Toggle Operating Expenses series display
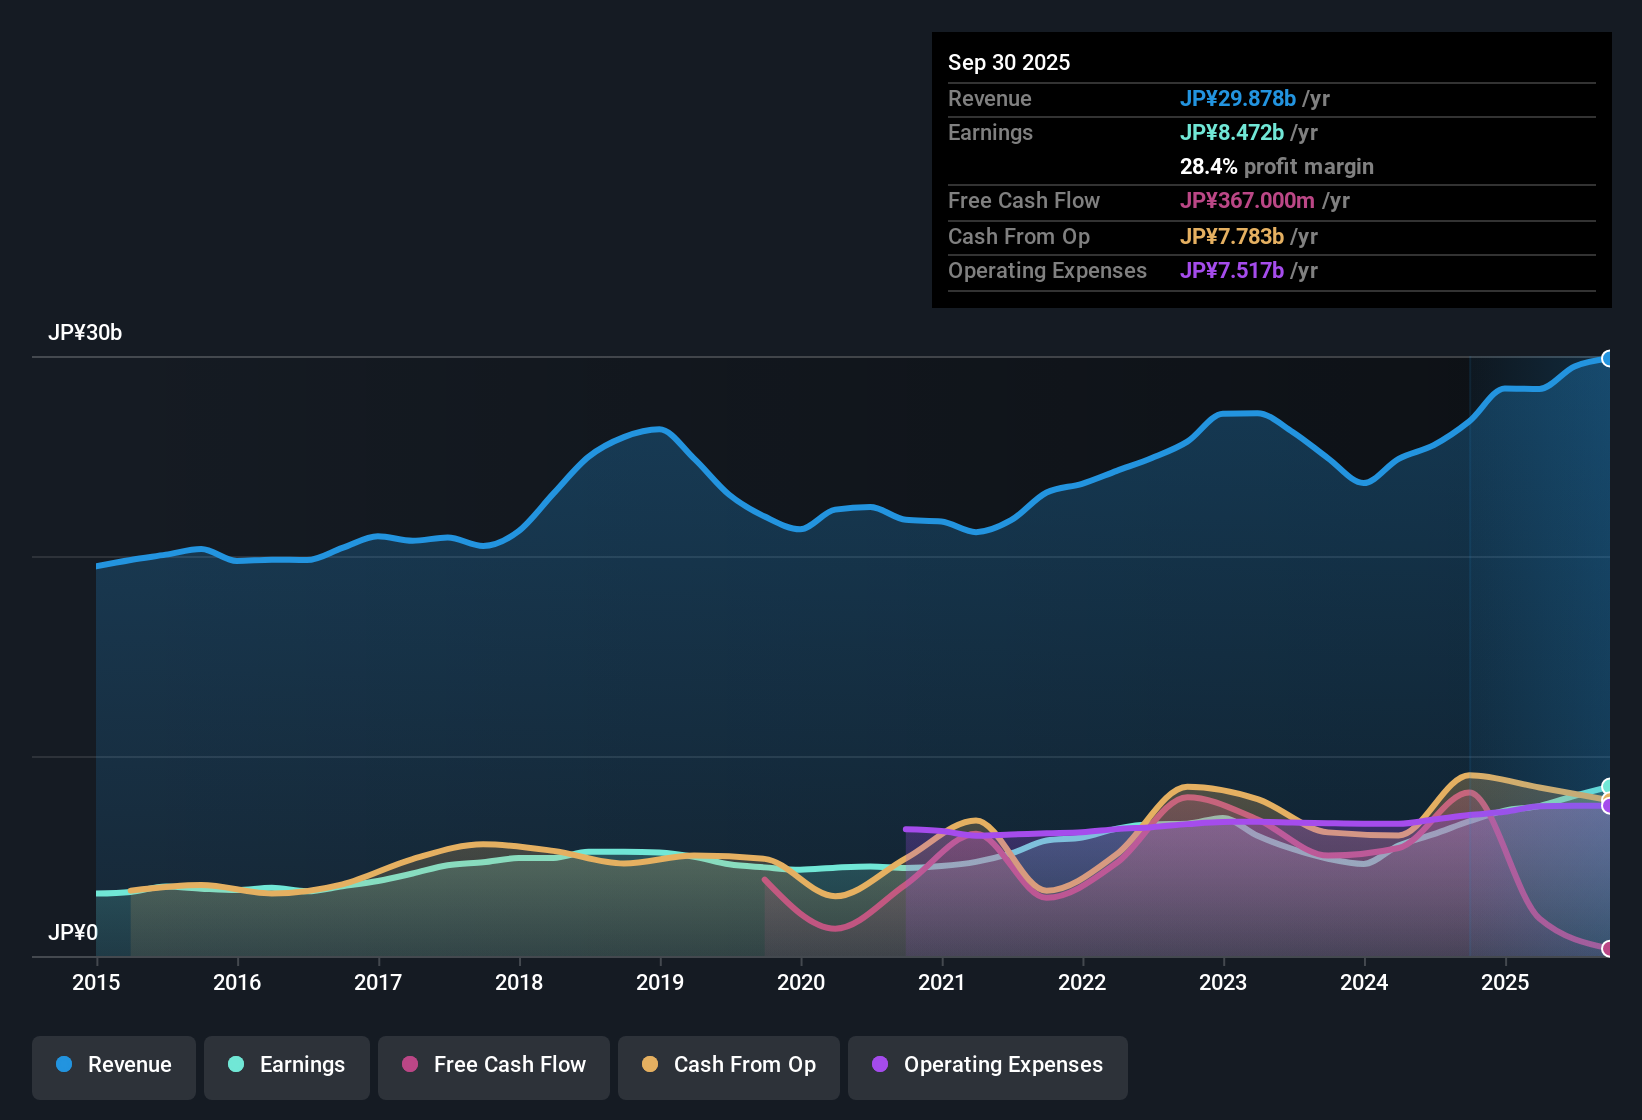 point(987,1065)
